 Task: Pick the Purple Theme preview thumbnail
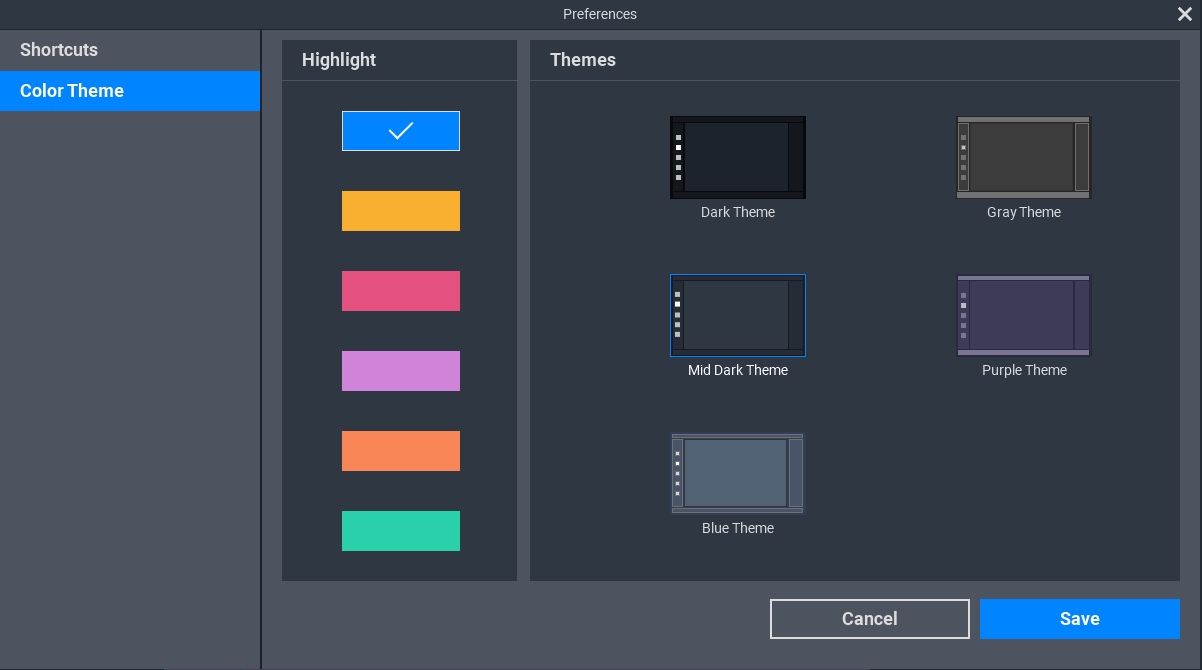(1023, 316)
